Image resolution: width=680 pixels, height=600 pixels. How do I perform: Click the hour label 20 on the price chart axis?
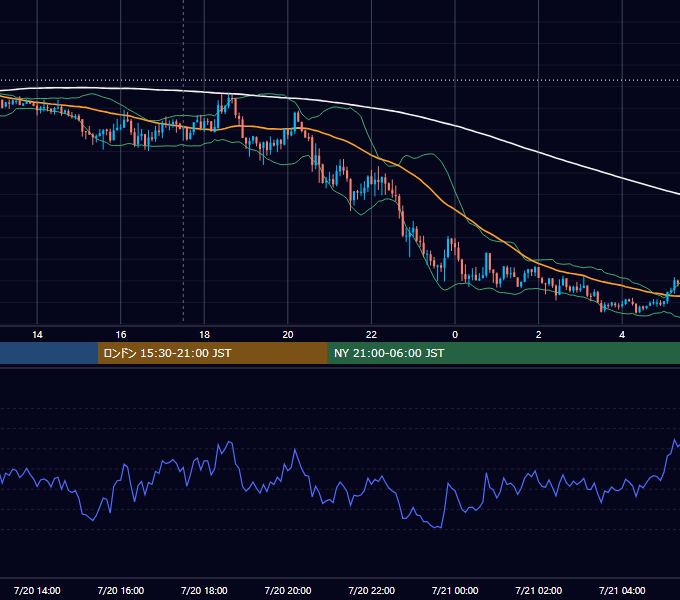point(288,335)
